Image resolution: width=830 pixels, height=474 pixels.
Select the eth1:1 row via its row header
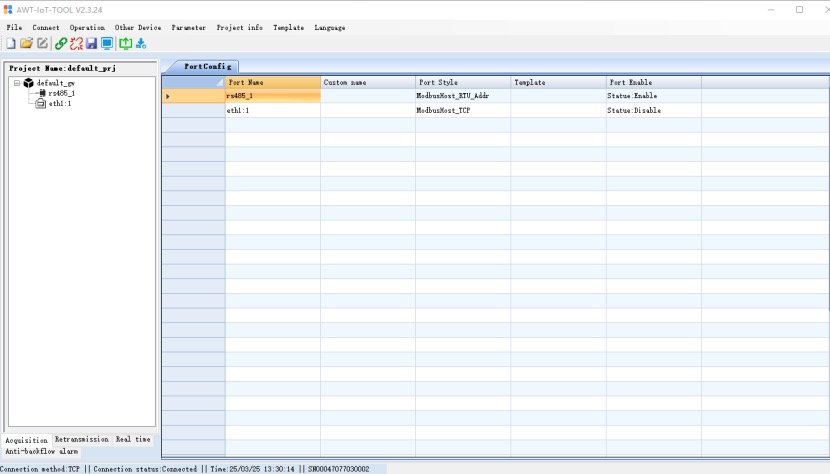[x=194, y=110]
